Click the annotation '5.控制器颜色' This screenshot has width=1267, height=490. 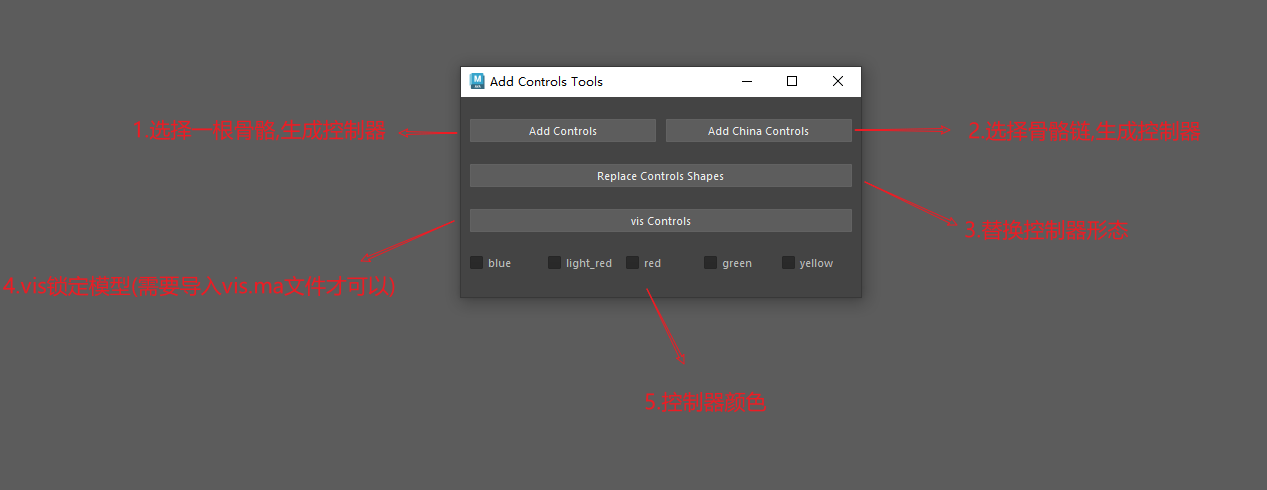(706, 403)
